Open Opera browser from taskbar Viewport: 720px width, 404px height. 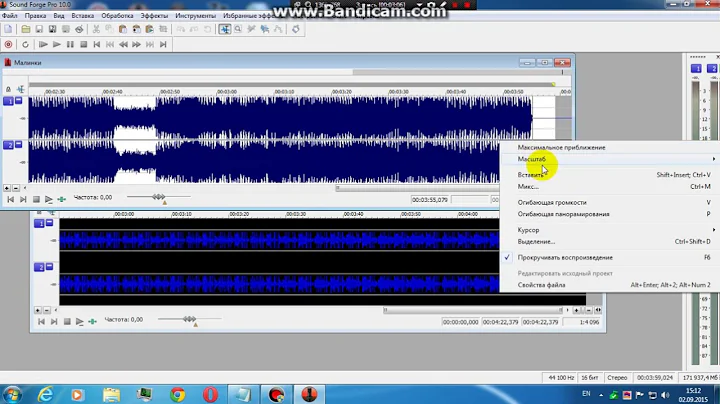tap(210, 394)
